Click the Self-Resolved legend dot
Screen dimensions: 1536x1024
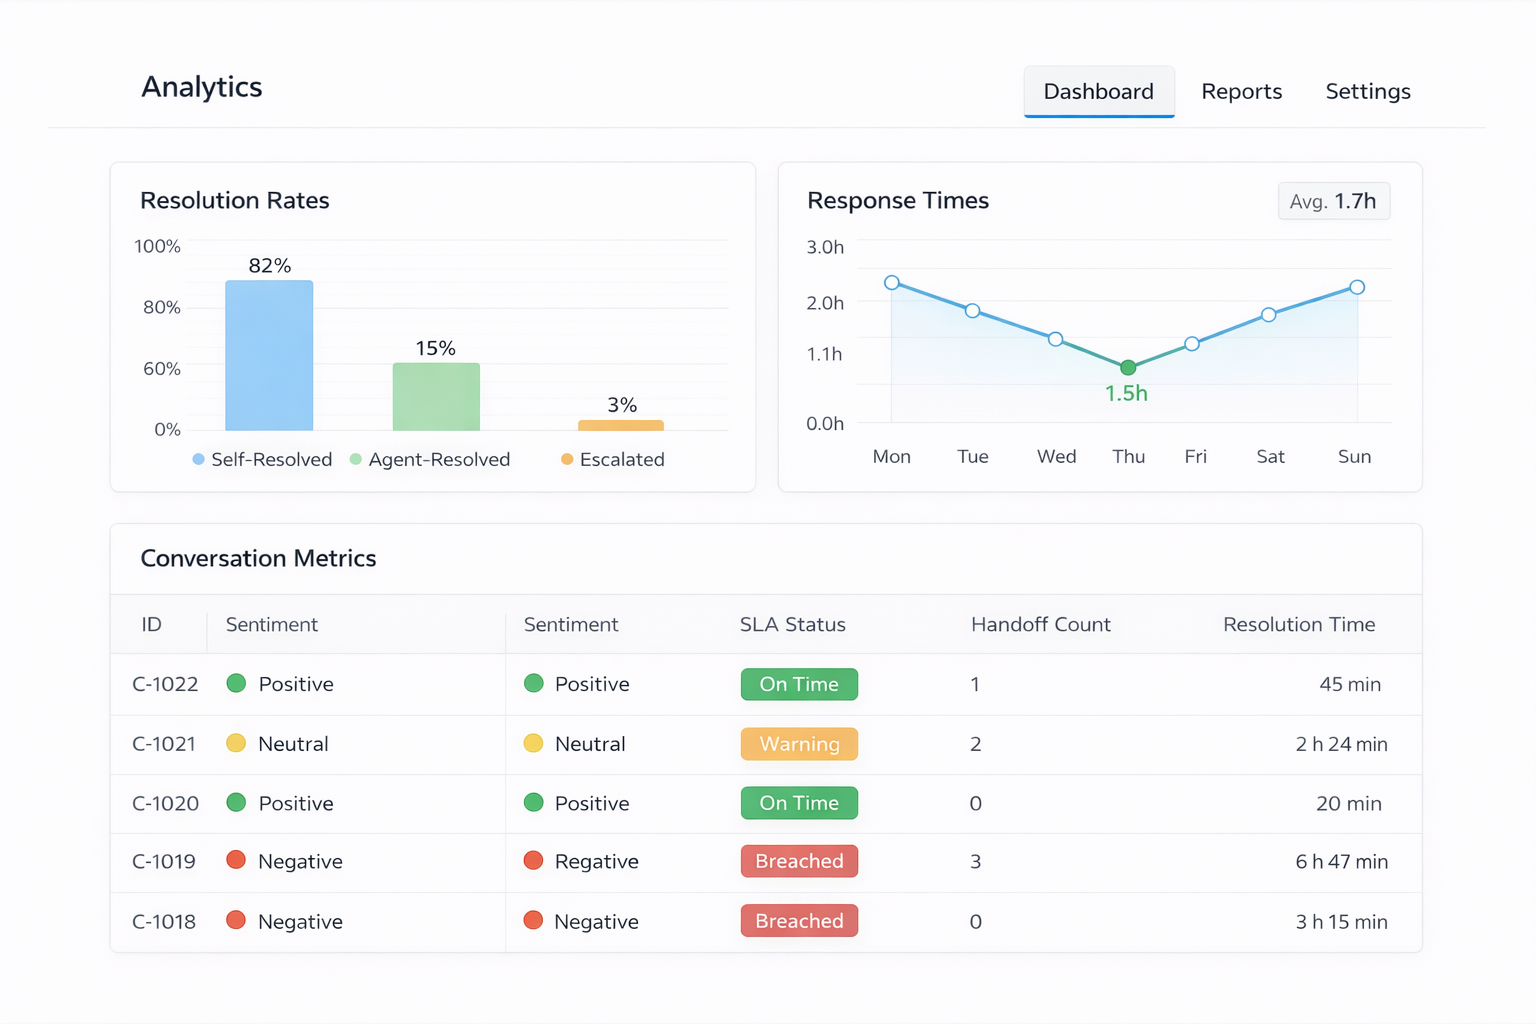coord(198,459)
